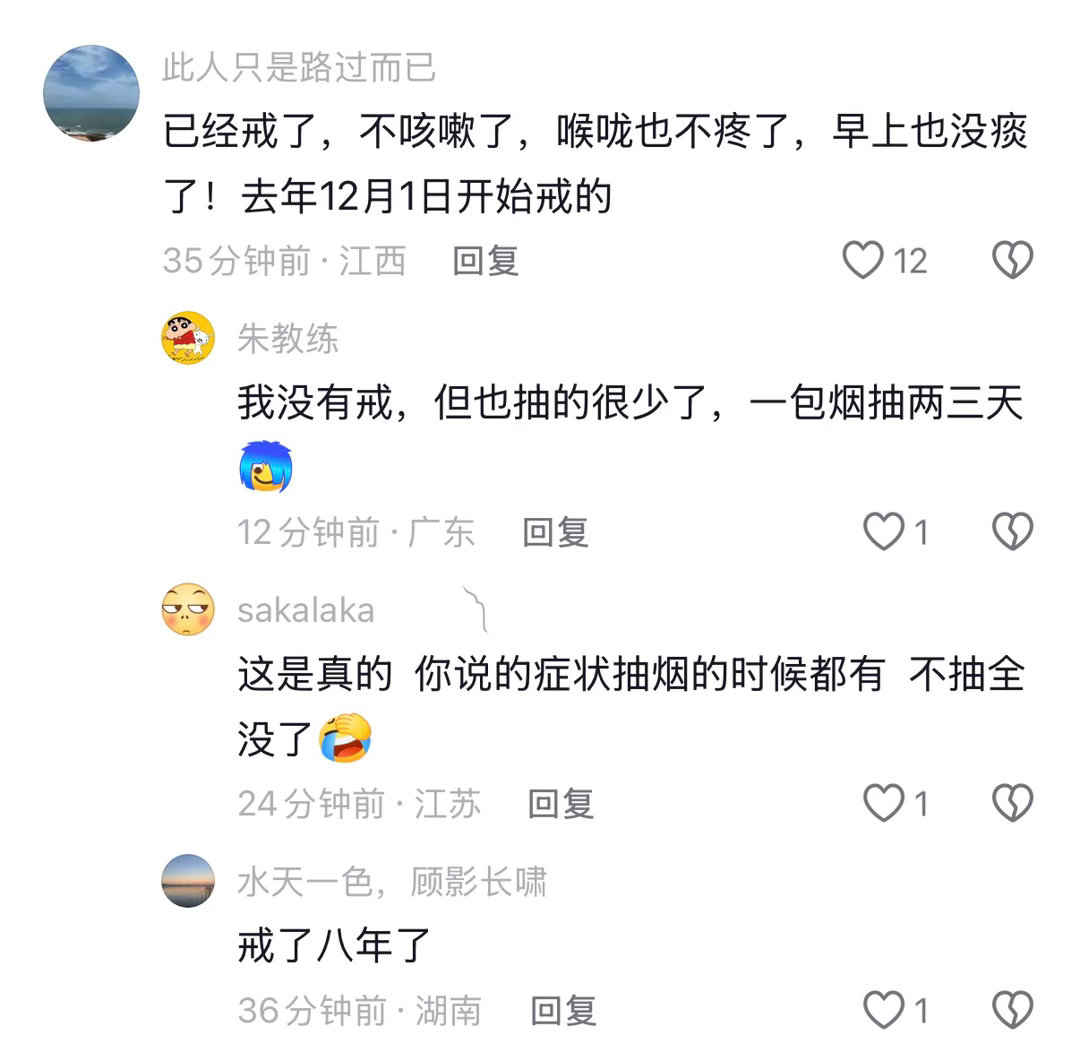Open 朱教练's Crayon Shin-chan avatar

pos(187,338)
